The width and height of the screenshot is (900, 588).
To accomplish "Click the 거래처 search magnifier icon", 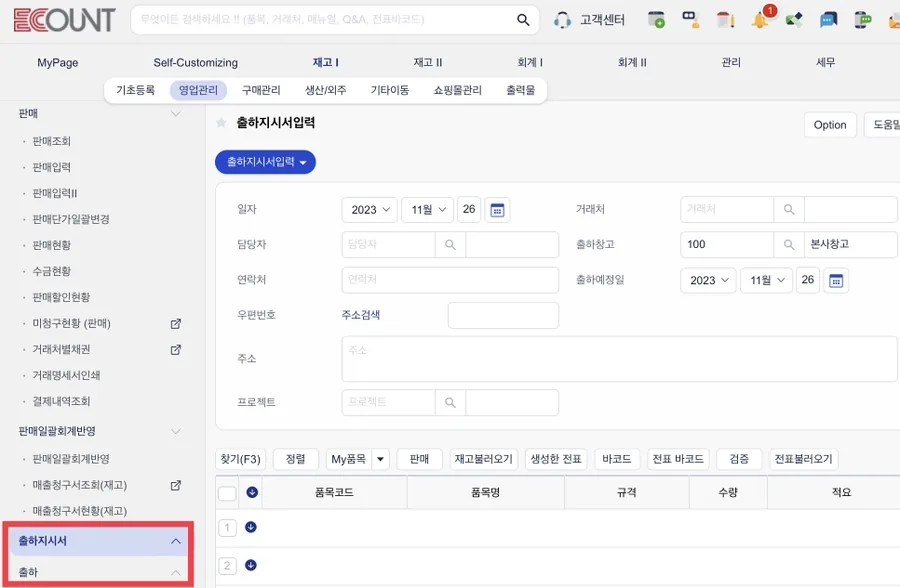I will coord(789,210).
